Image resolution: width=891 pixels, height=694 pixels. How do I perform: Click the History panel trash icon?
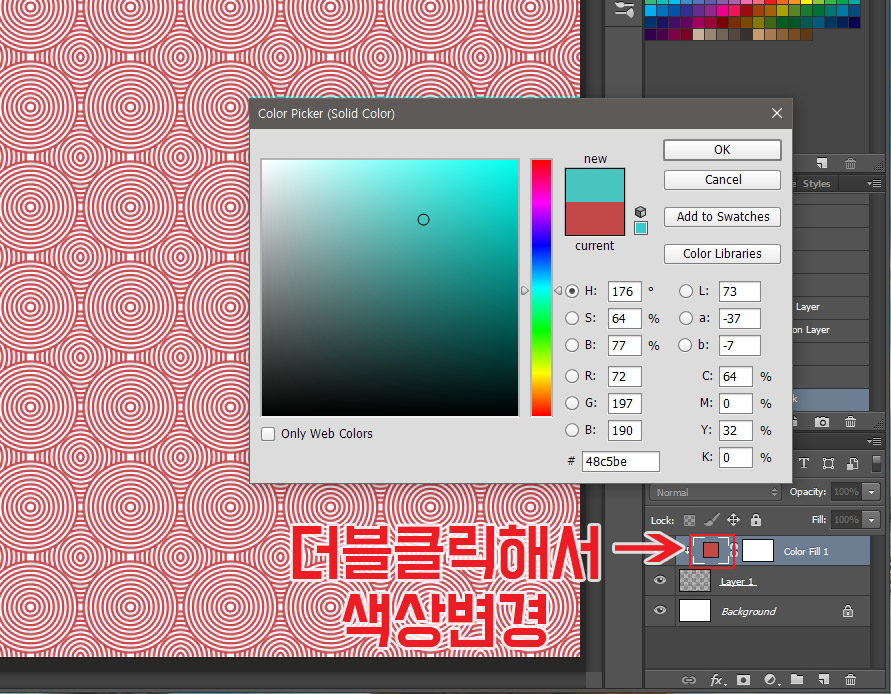coord(850,422)
